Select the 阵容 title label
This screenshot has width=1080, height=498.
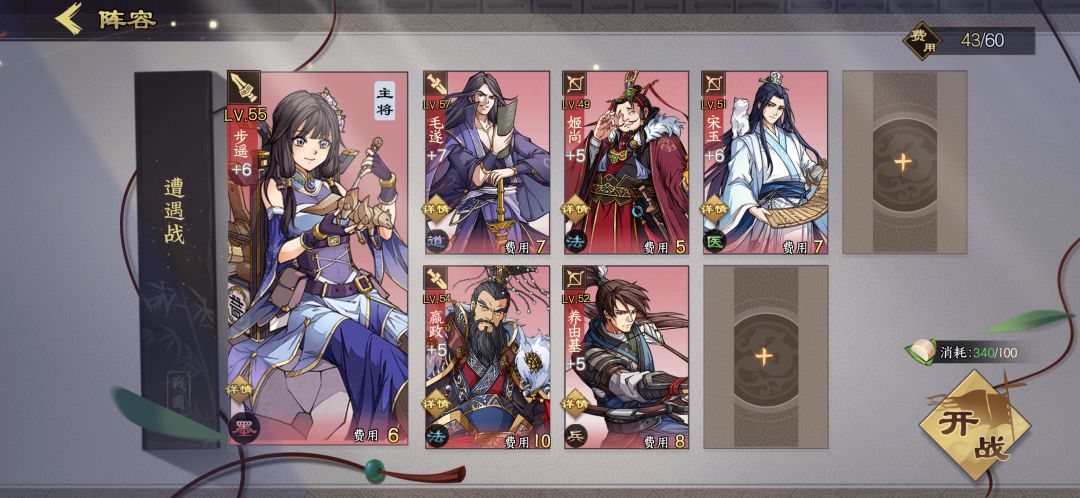(127, 19)
